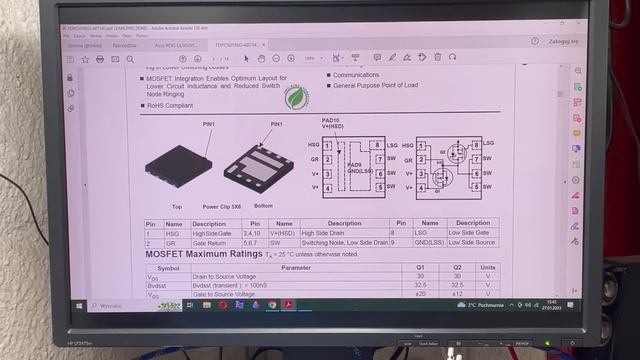The width and height of the screenshot is (640, 360).
Task: Collapse the right tools pane arrow
Action: [565, 182]
